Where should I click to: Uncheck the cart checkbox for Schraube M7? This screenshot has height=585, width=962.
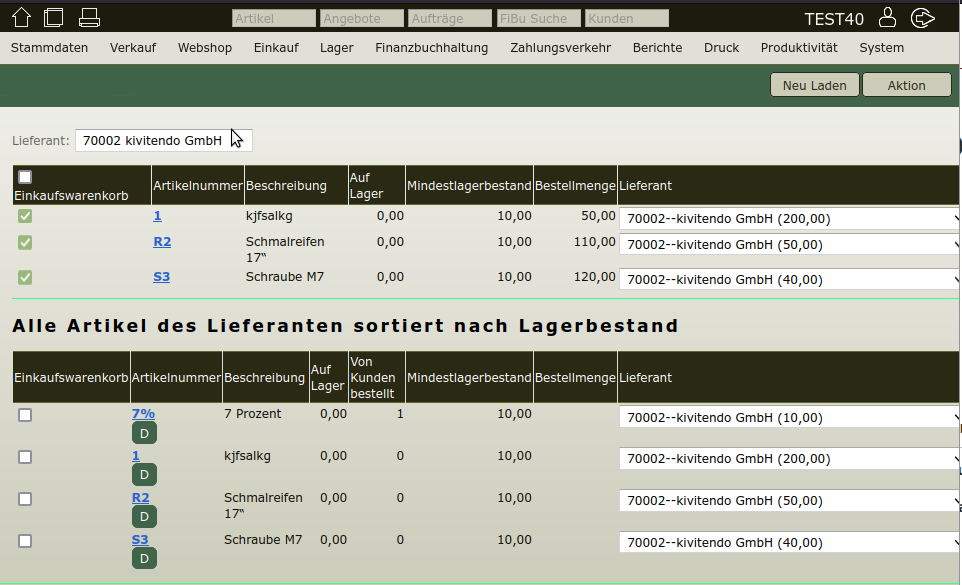tap(25, 277)
